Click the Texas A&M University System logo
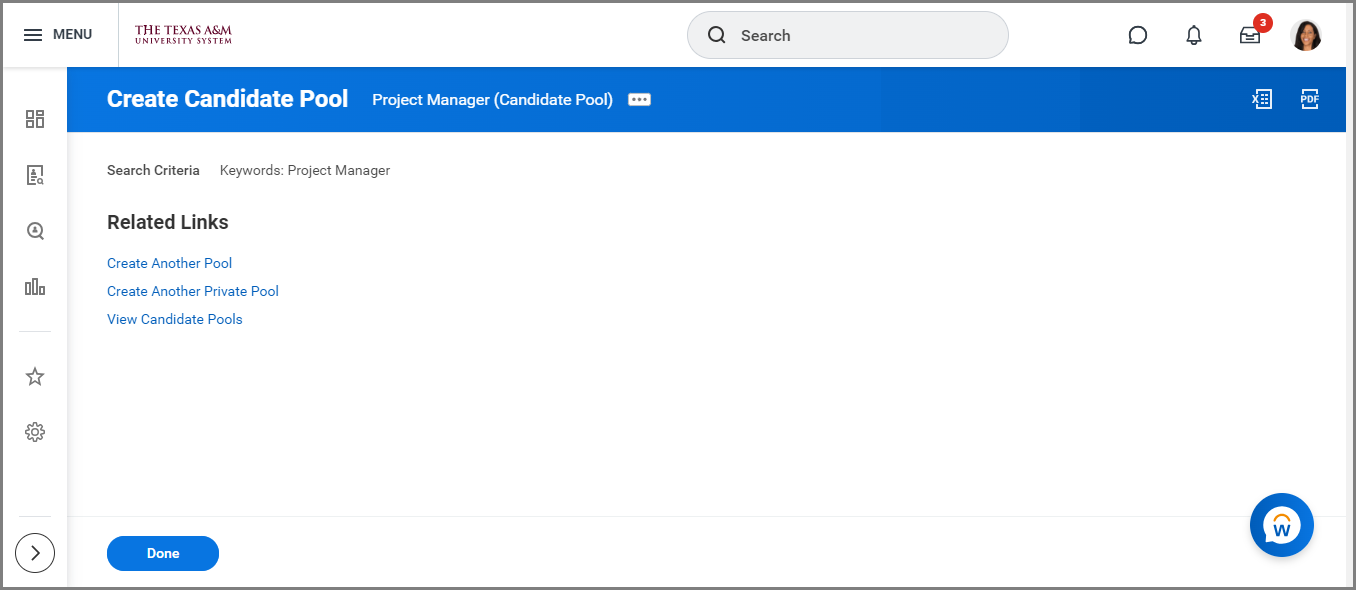The image size is (1356, 590). click(x=183, y=35)
